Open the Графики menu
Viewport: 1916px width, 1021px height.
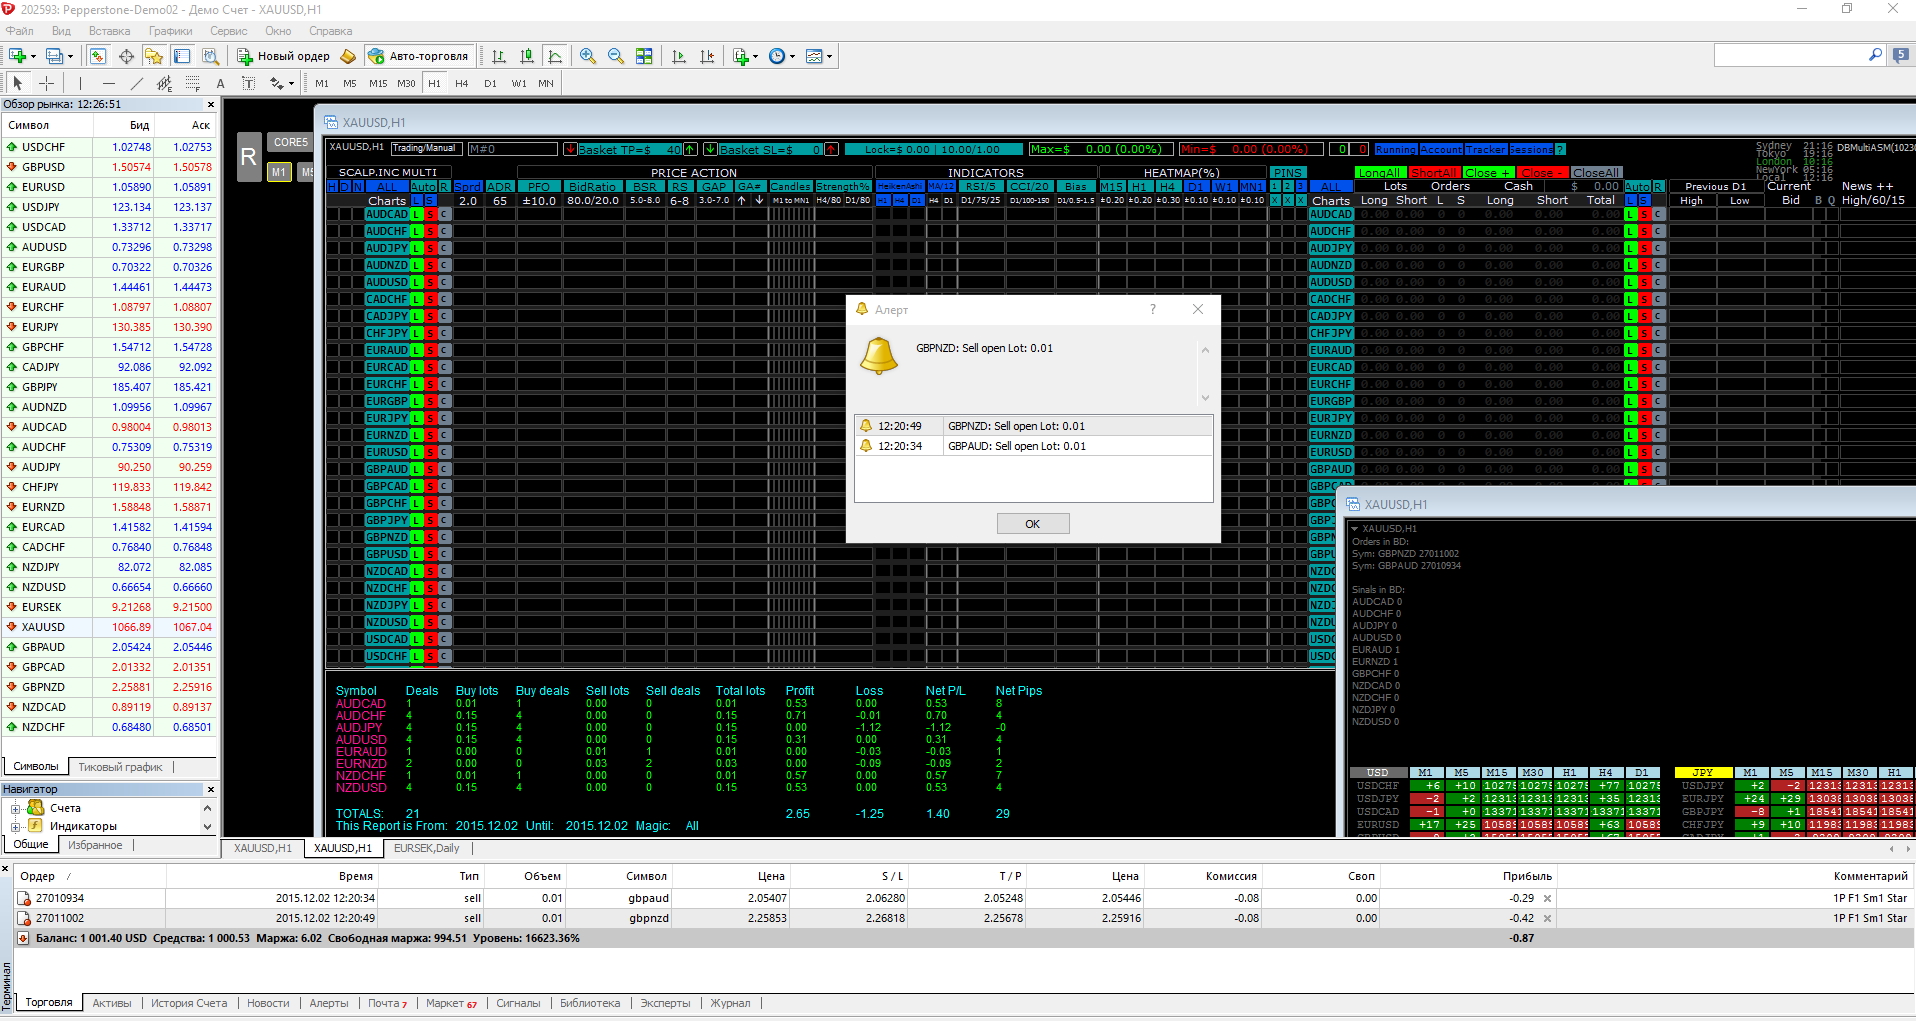(170, 31)
